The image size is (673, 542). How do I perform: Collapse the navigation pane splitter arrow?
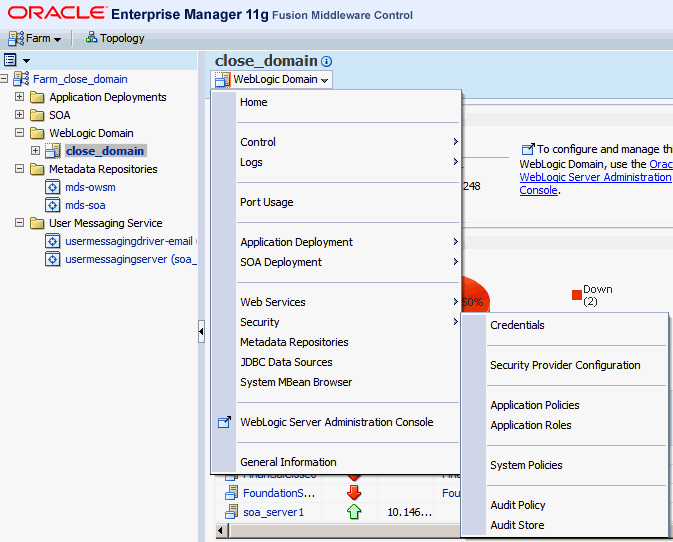click(201, 331)
